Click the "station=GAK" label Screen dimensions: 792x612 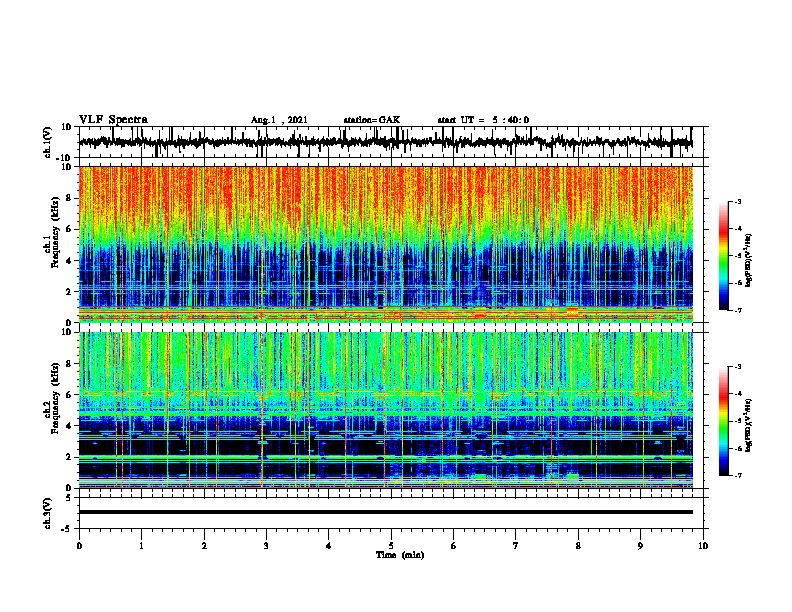click(372, 120)
